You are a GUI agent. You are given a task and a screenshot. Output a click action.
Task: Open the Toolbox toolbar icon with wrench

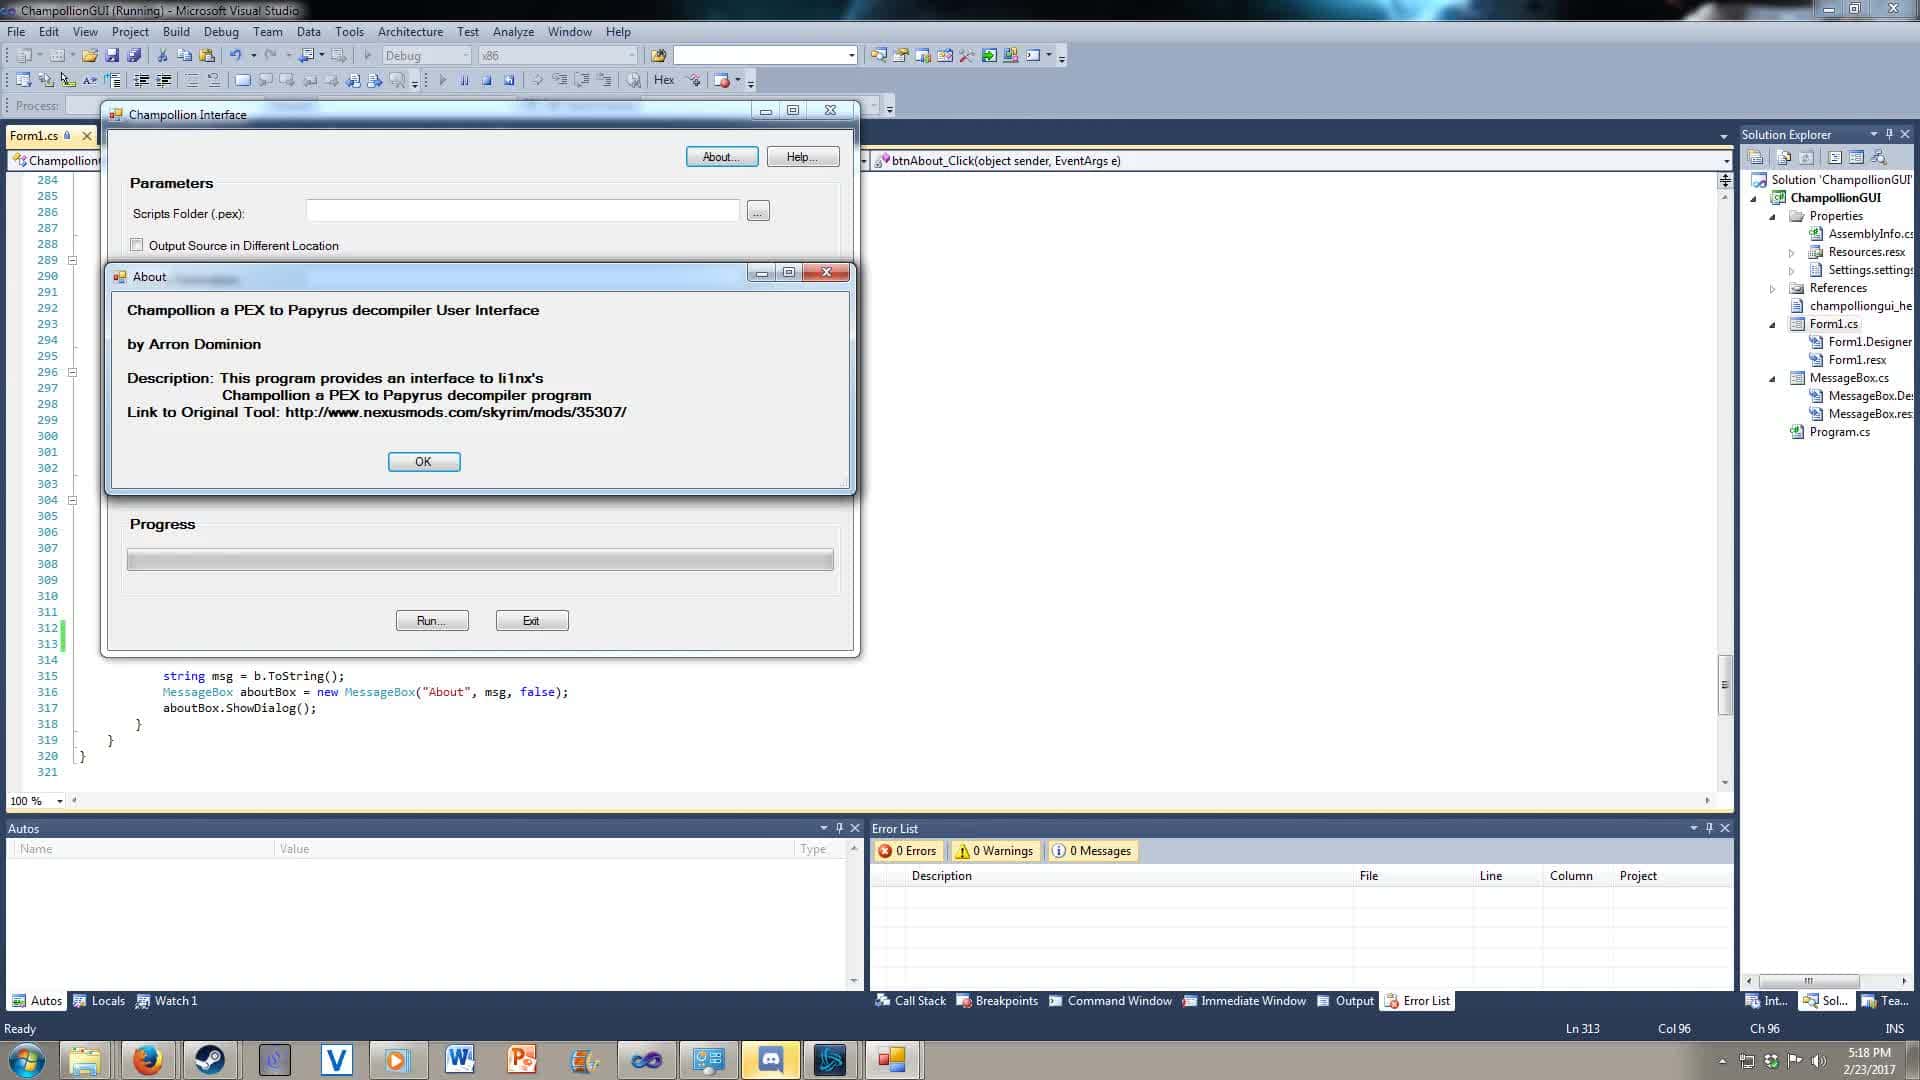tap(966, 56)
